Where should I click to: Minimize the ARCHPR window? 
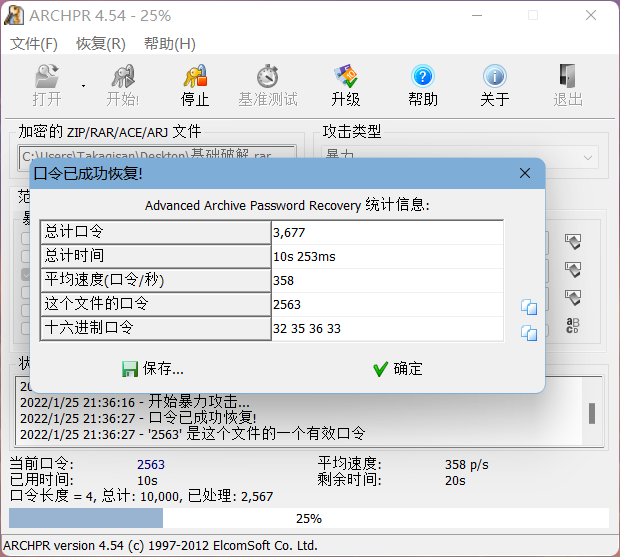pyautogui.click(x=477, y=15)
